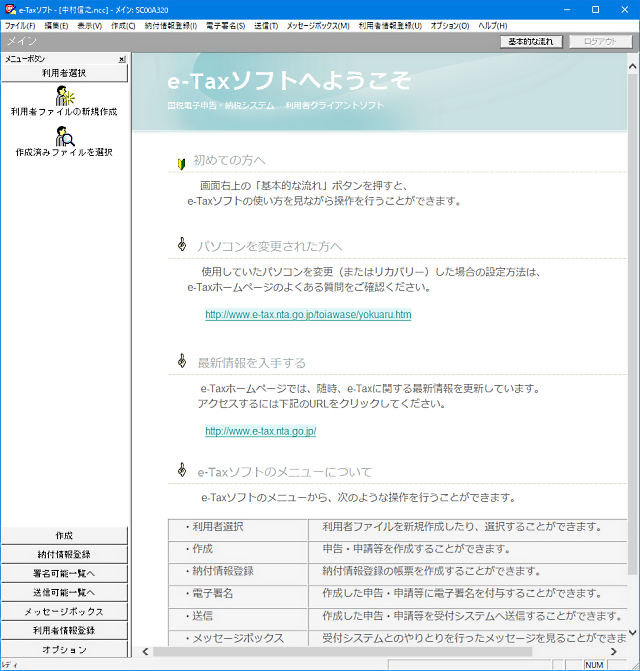Viewport: 640px width, 671px height.
Task: Open the 利用者情報登録(U) menu
Action: coord(390,26)
